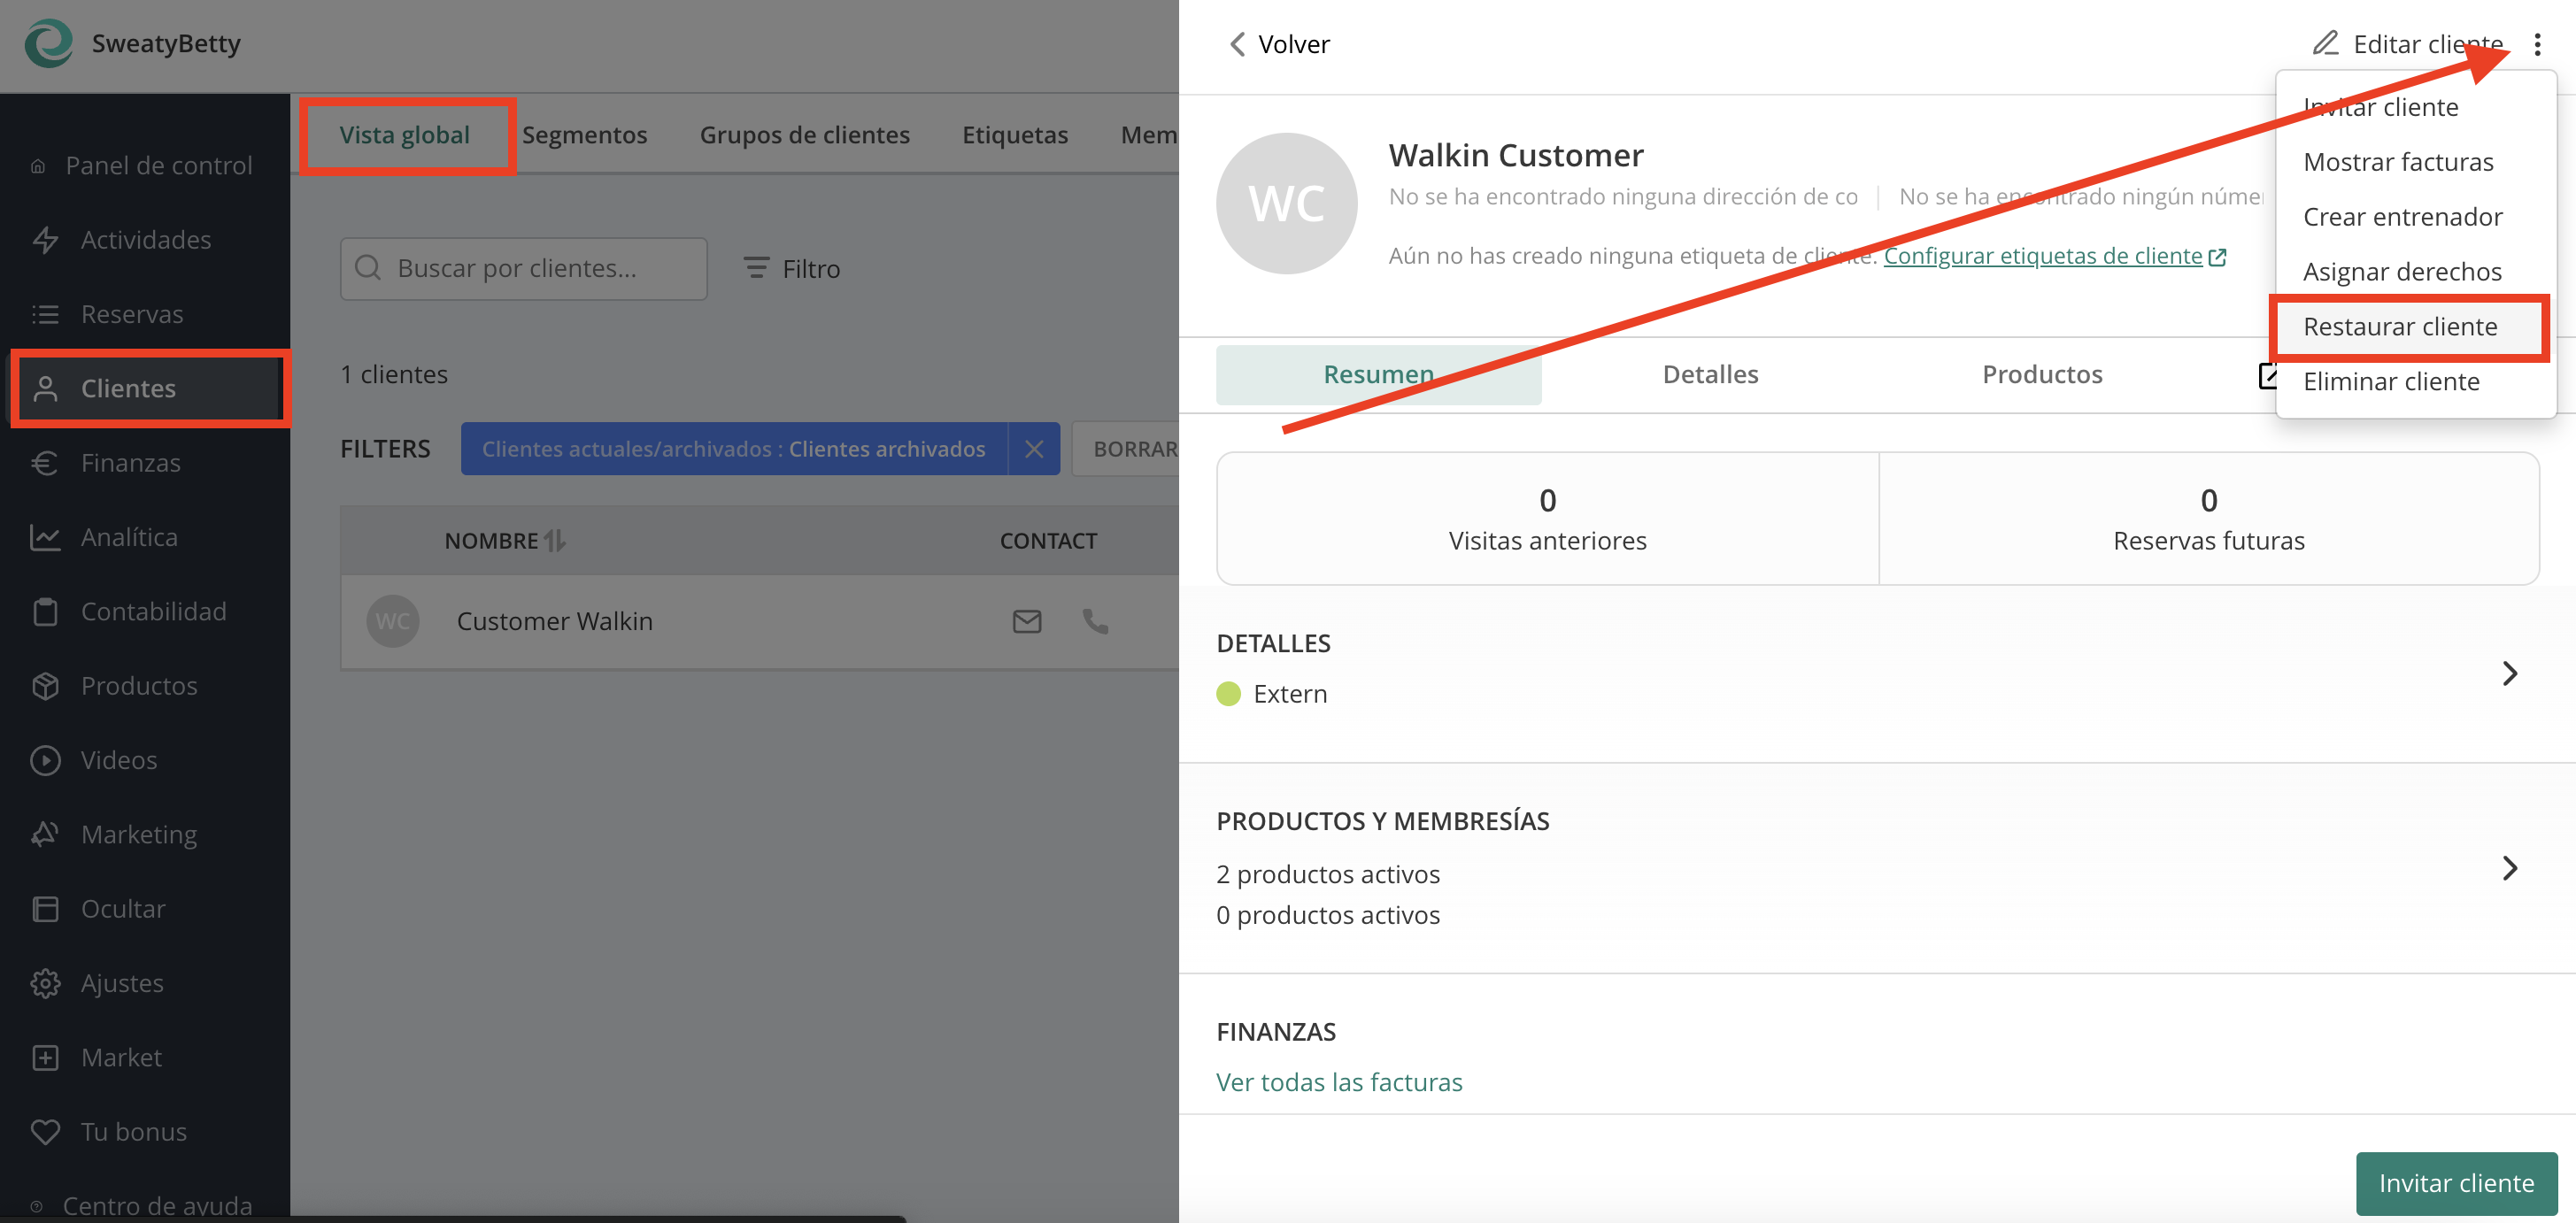Image resolution: width=2576 pixels, height=1223 pixels.
Task: Click the green Extern status dot
Action: coord(1228,694)
